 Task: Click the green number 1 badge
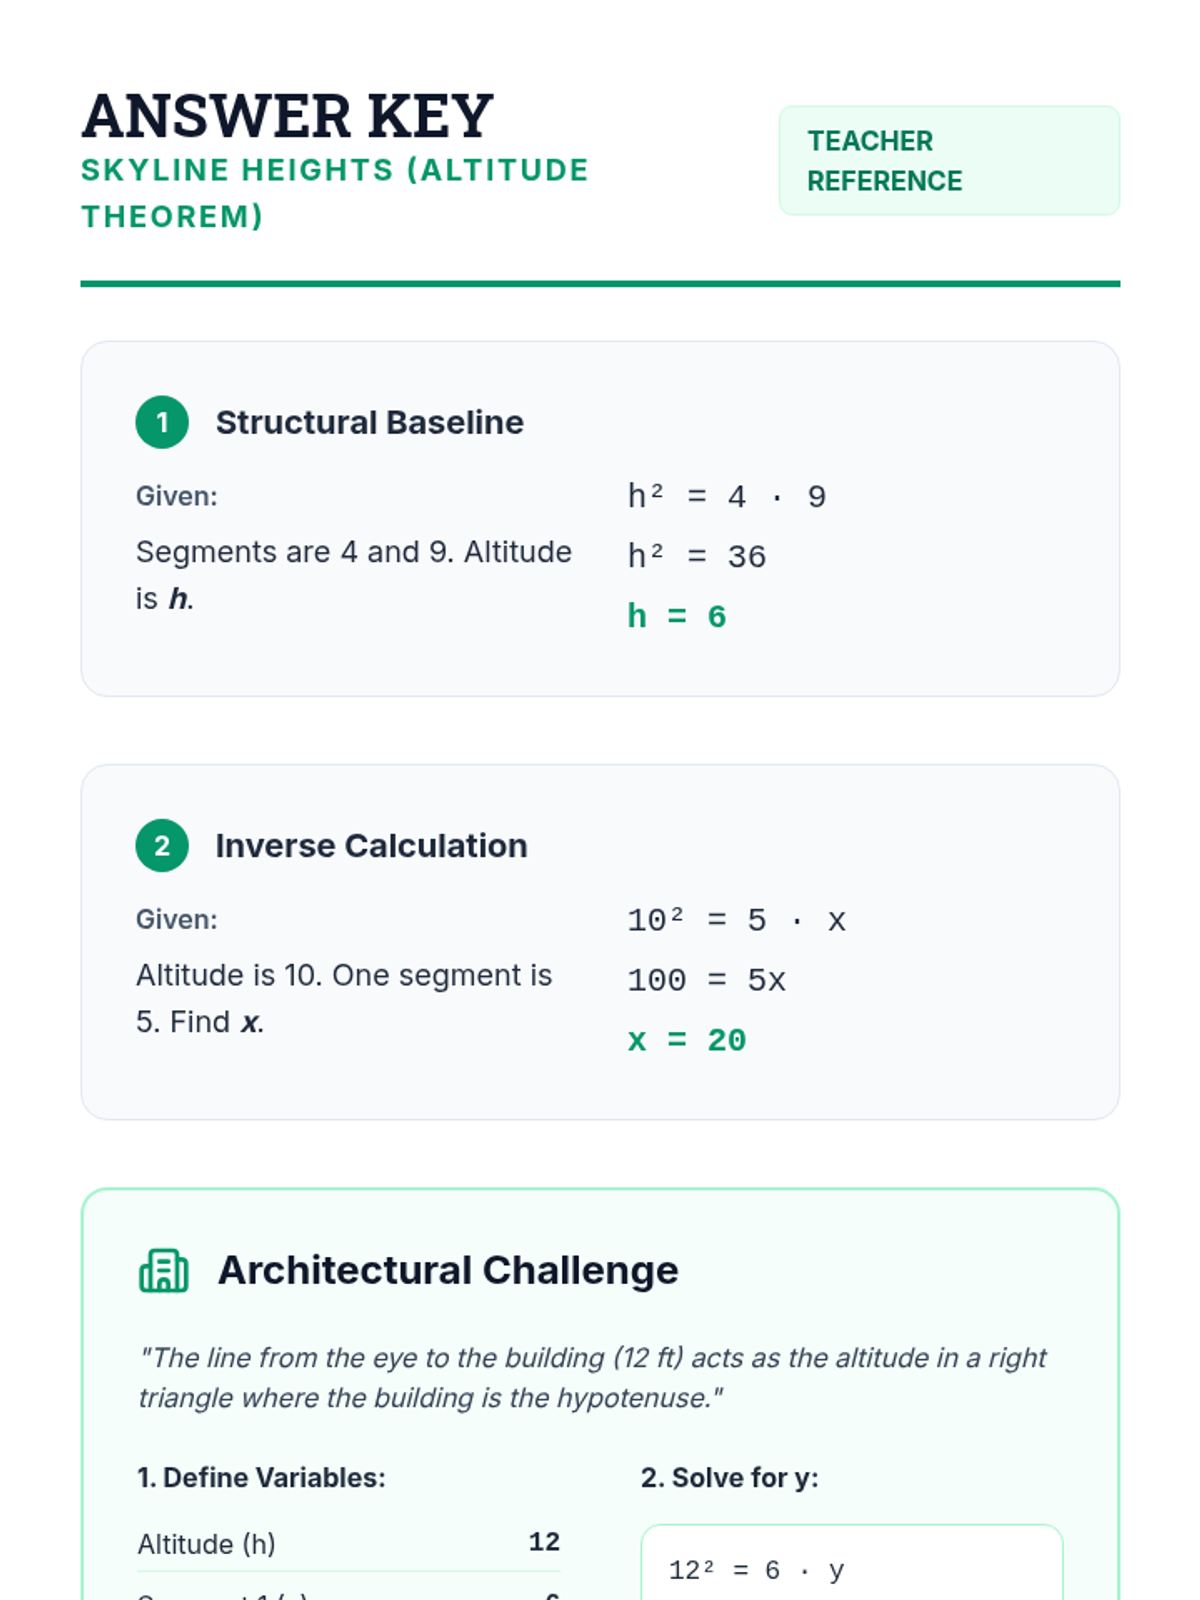(162, 422)
